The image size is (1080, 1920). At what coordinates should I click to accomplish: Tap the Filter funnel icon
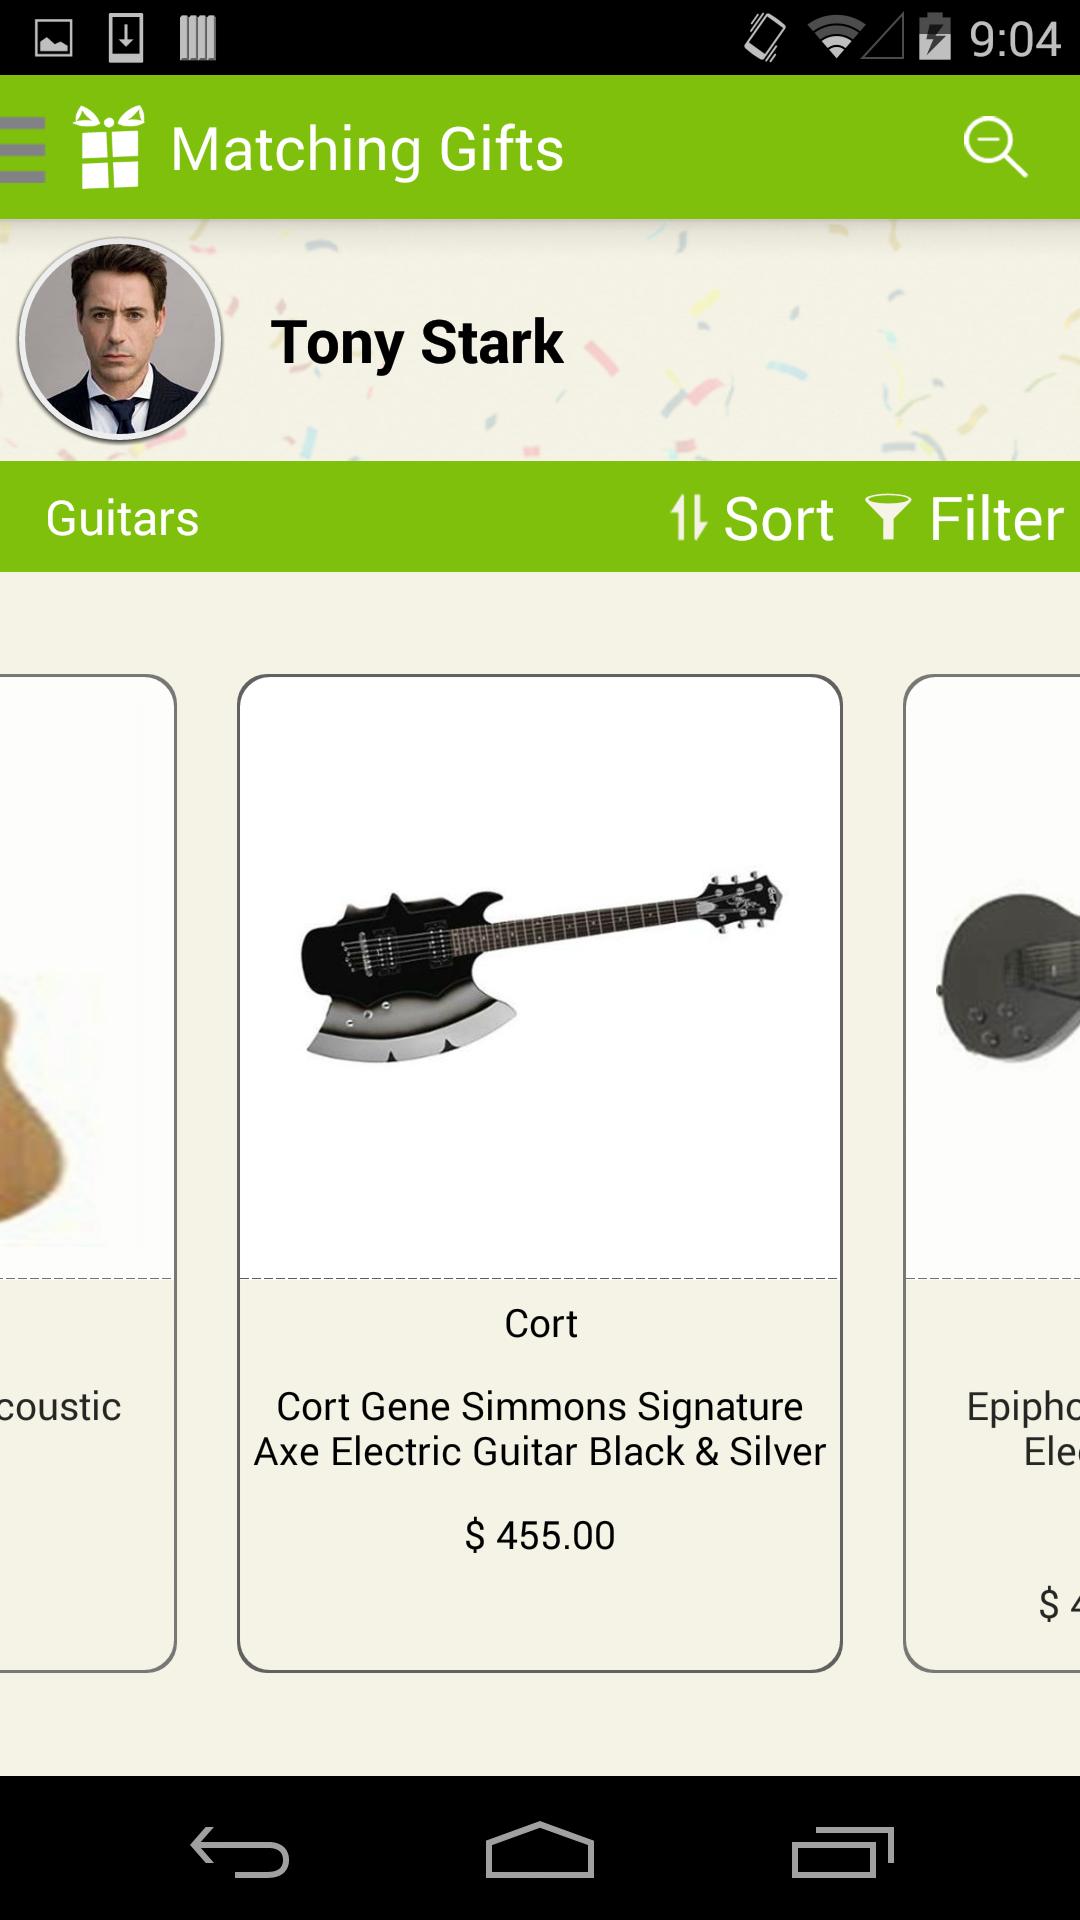[x=887, y=516]
